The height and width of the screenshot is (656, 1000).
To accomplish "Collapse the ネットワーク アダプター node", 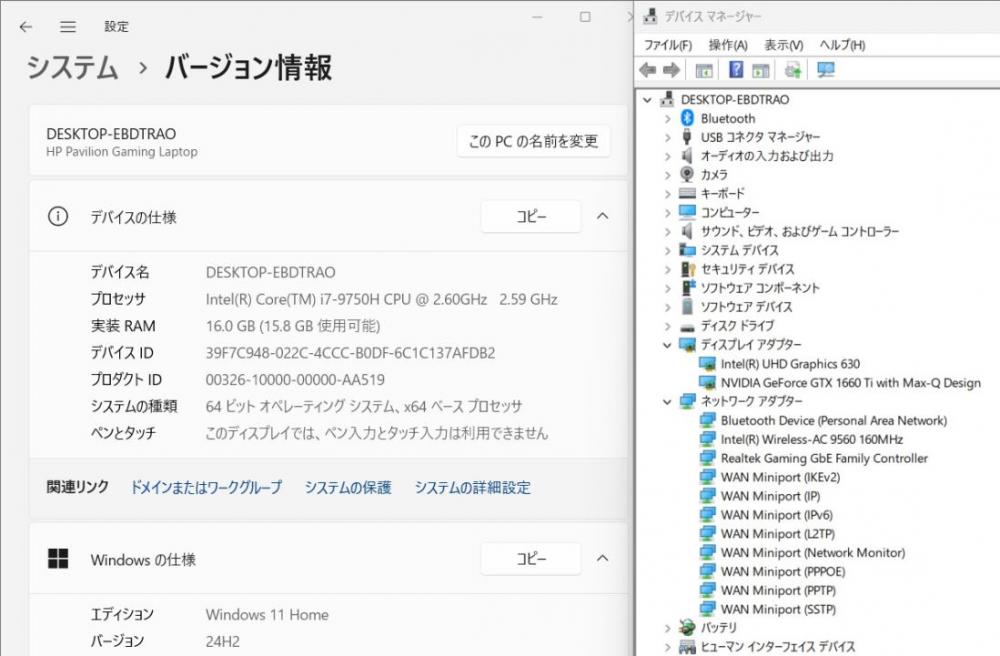I will coord(668,402).
